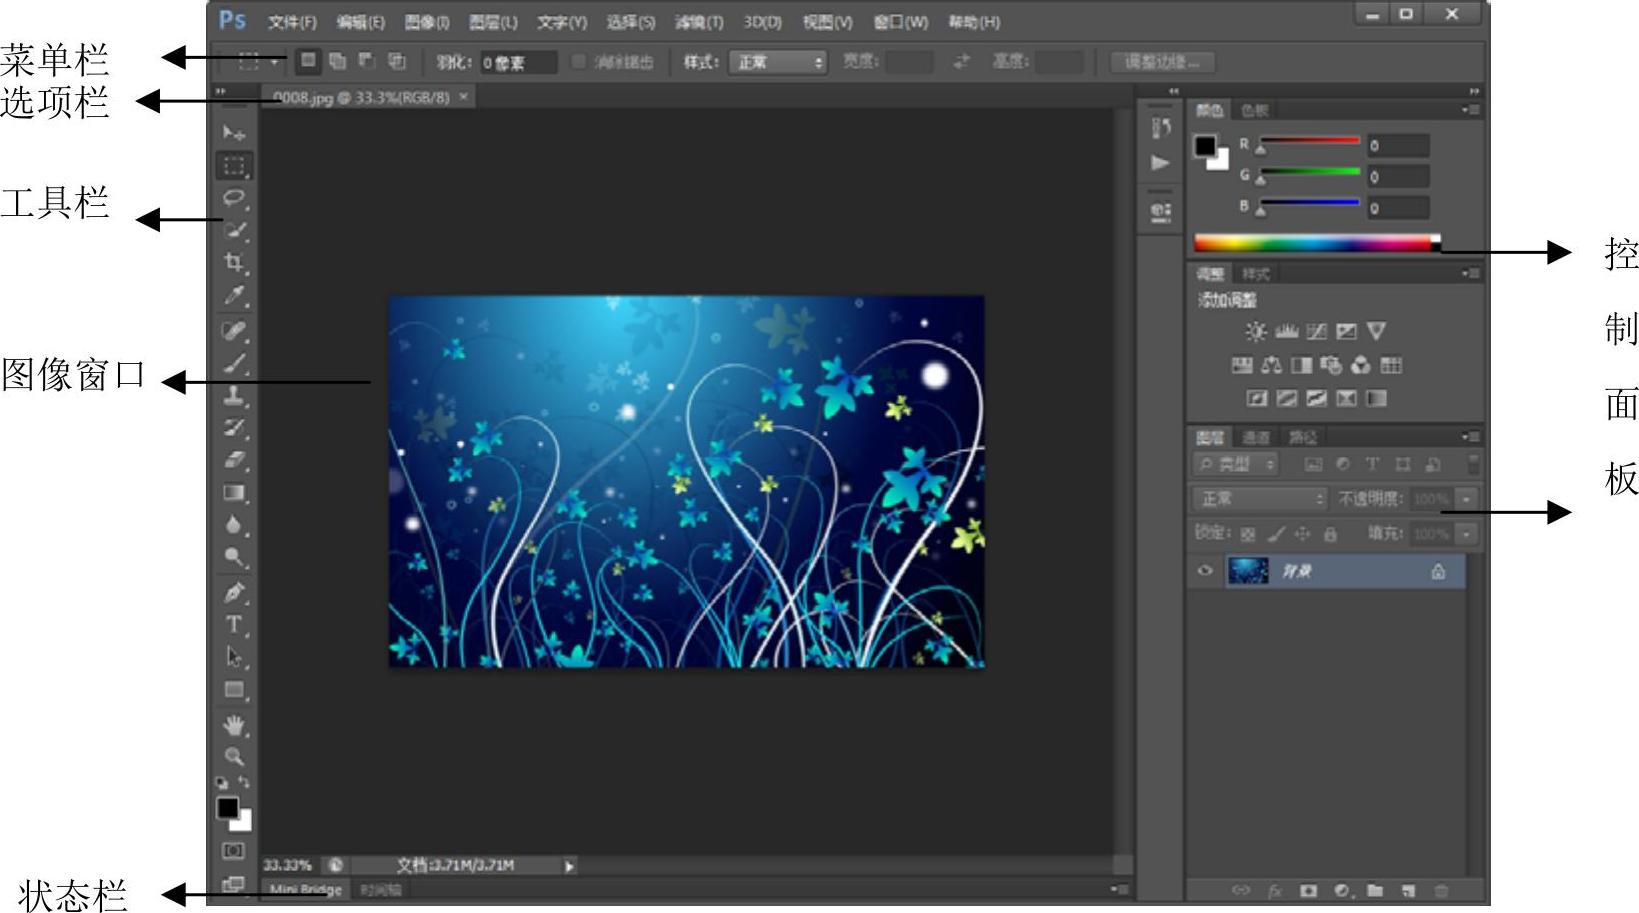Choose Intersect with Selection mode
This screenshot has height=913, width=1639.
tap(397, 61)
